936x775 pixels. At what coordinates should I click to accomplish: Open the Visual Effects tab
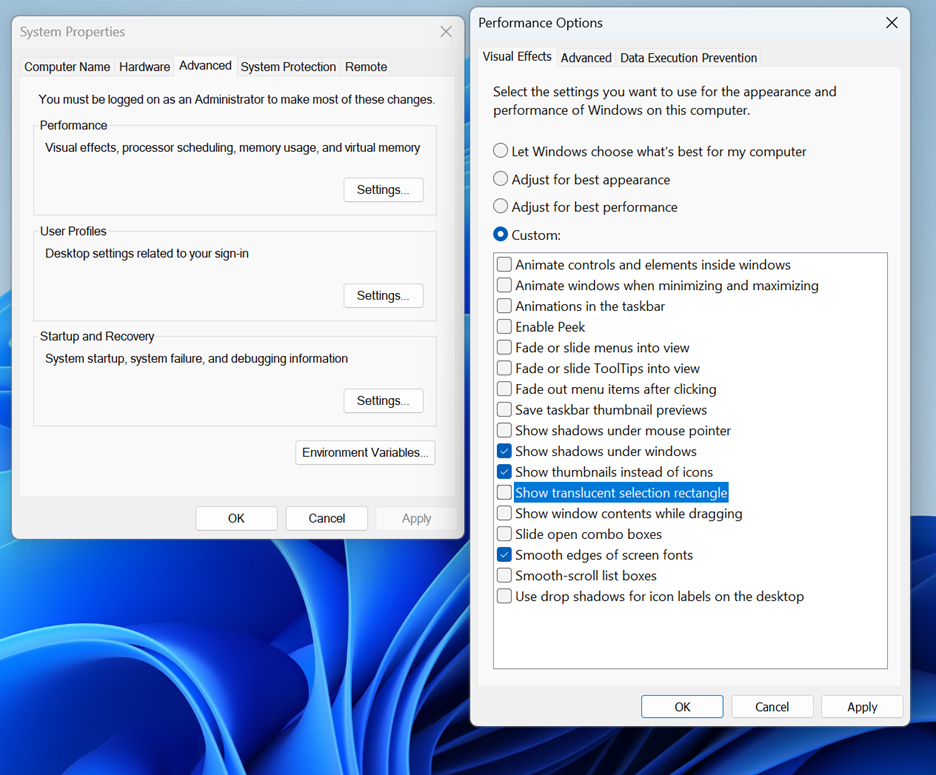point(517,57)
